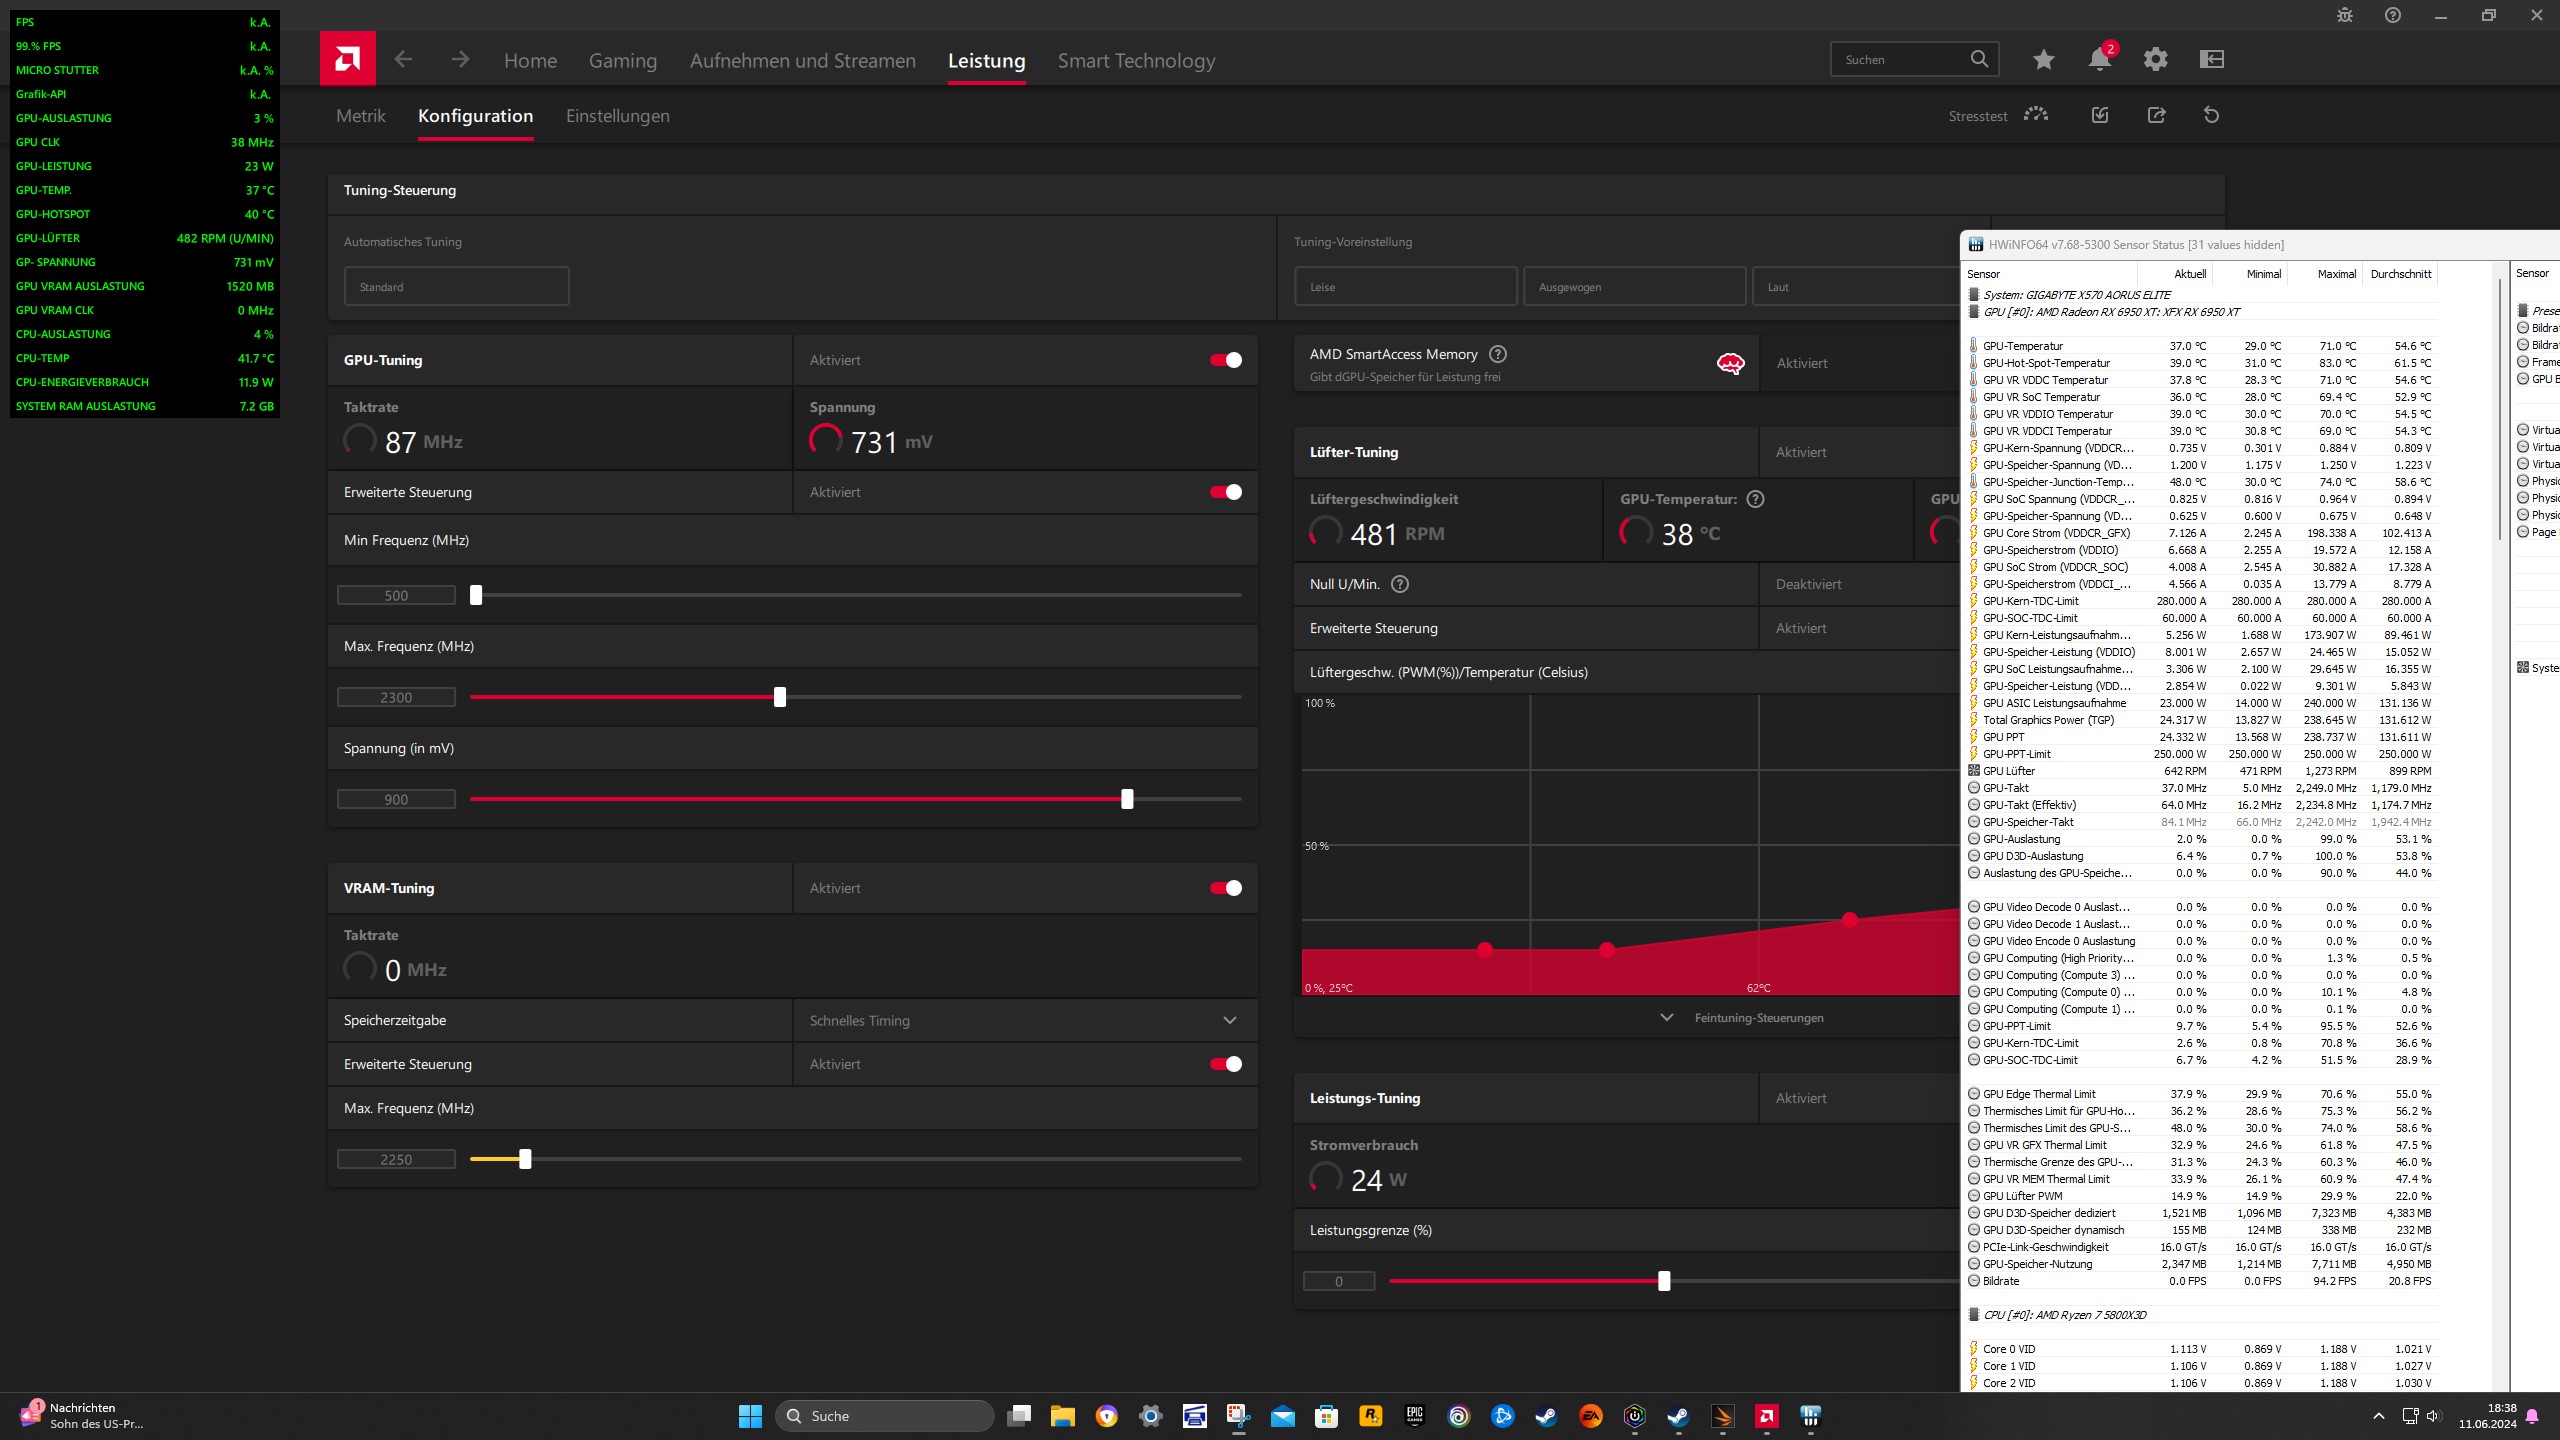The width and height of the screenshot is (2560, 1440).
Task: Open AMD Software settings gear
Action: (2156, 60)
